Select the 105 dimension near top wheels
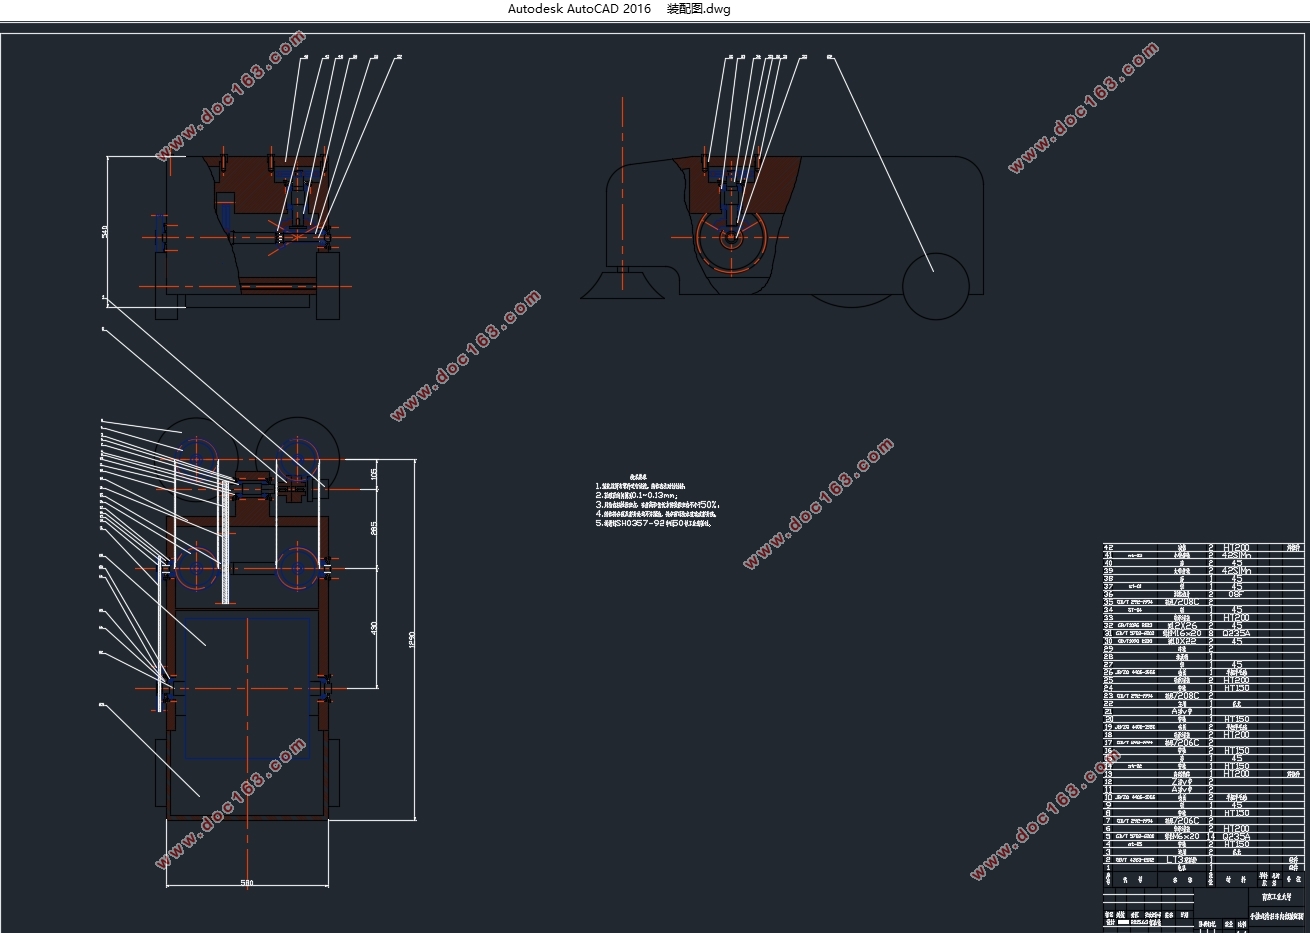 (374, 474)
